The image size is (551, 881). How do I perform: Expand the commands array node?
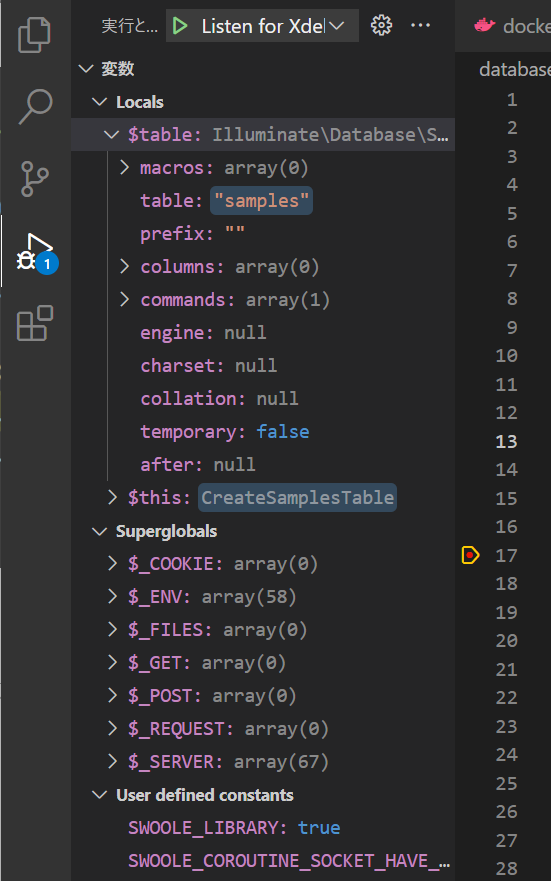tap(124, 299)
